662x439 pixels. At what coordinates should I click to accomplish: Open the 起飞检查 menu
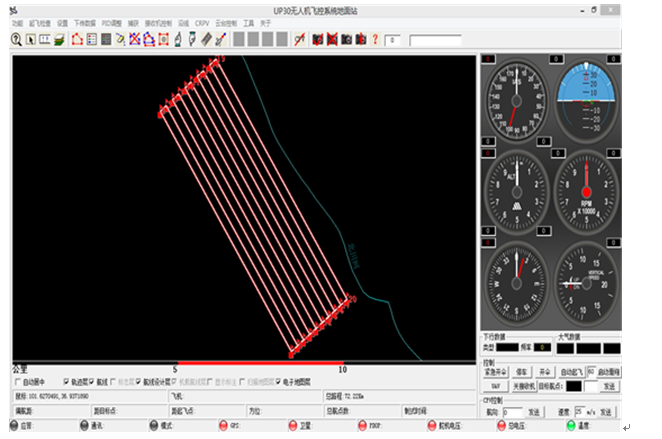pos(40,23)
